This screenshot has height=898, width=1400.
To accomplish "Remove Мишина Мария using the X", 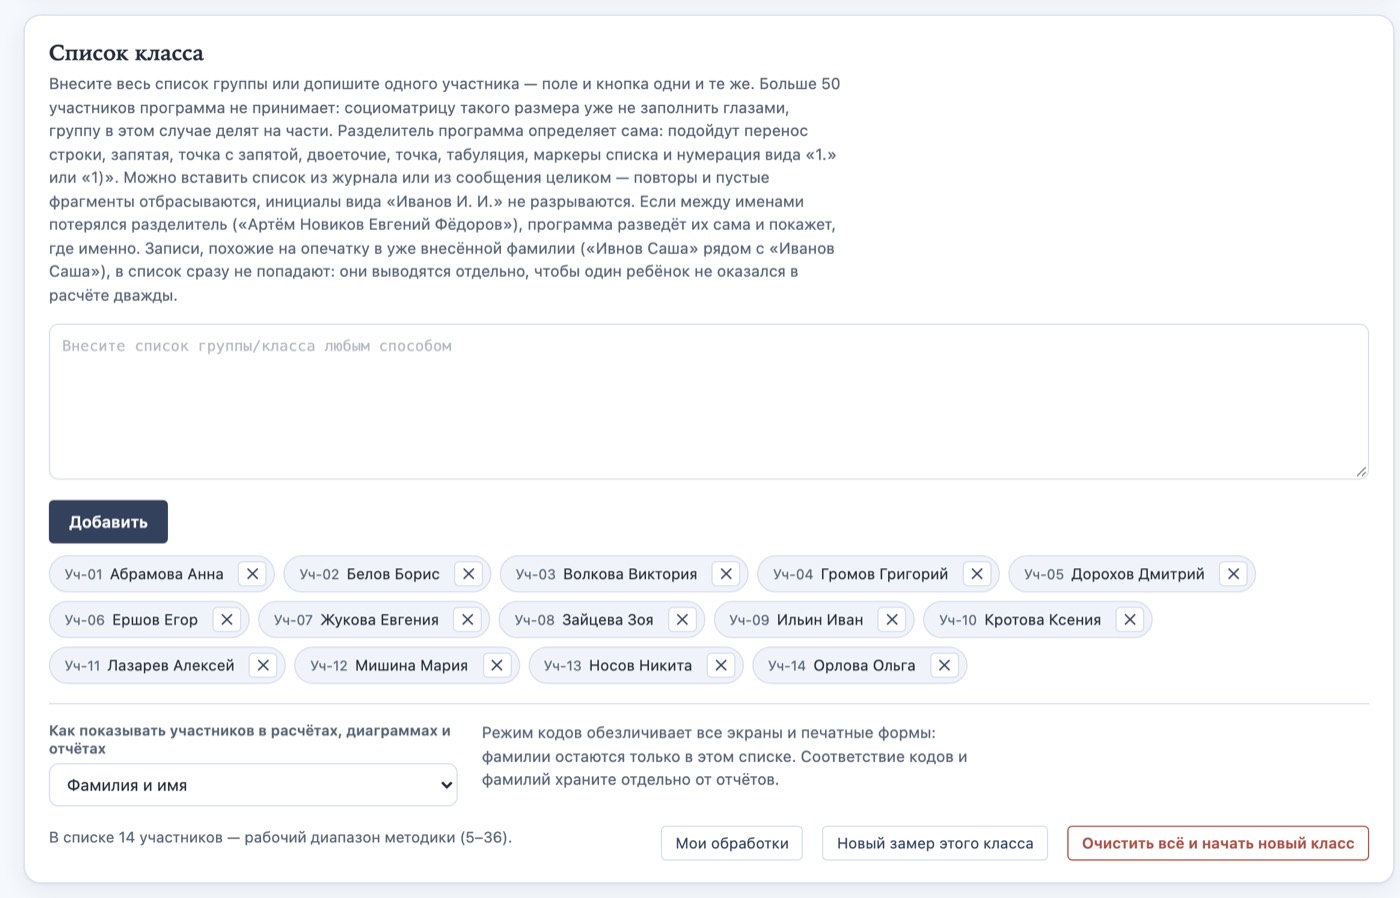I will point(497,666).
